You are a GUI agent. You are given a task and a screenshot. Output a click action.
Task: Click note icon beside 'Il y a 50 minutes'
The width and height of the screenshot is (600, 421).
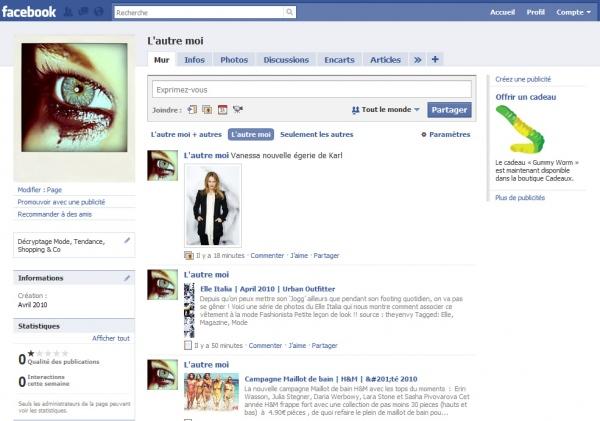(x=188, y=345)
